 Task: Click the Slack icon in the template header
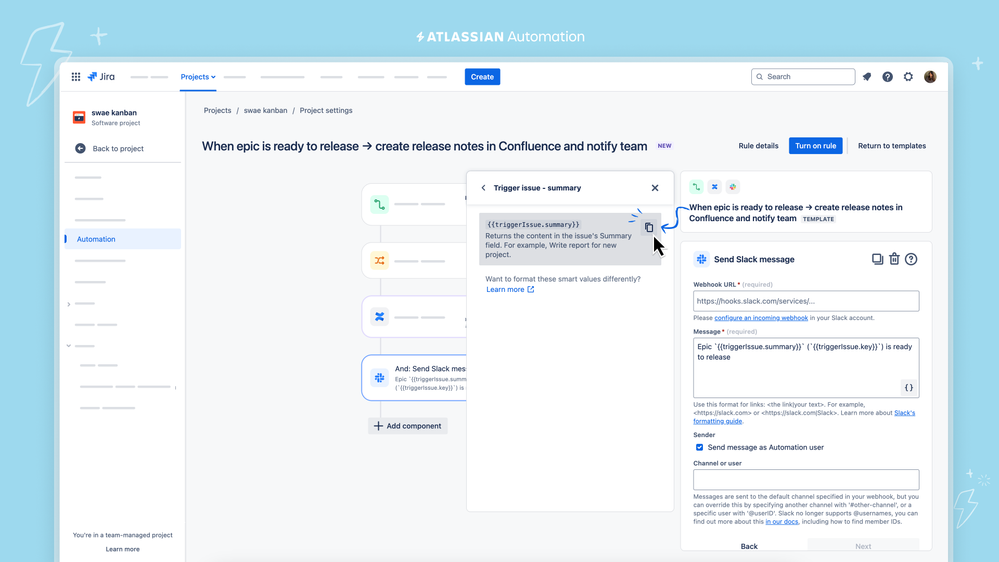[733, 187]
